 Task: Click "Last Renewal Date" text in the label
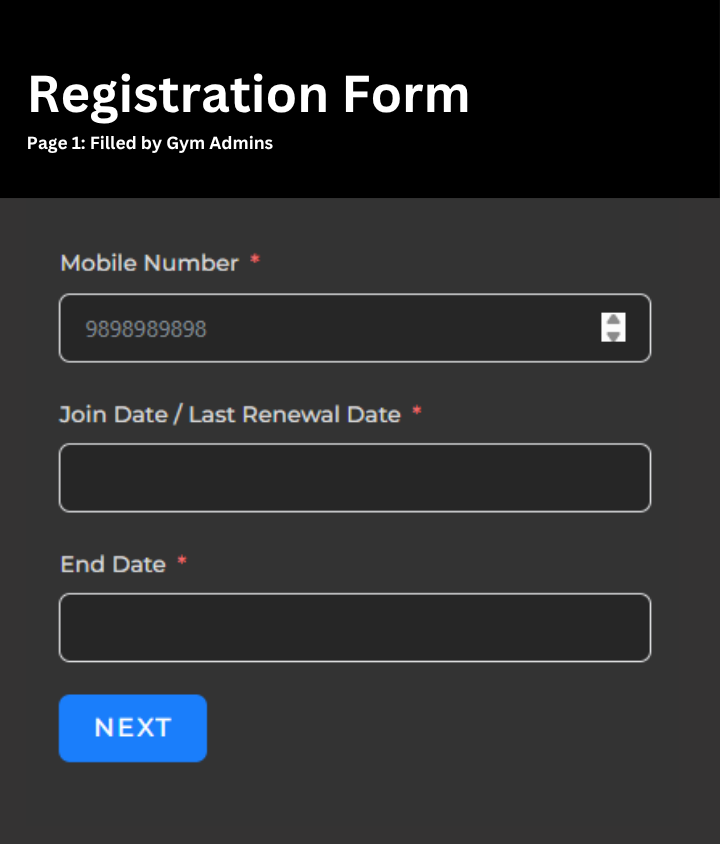click(294, 414)
